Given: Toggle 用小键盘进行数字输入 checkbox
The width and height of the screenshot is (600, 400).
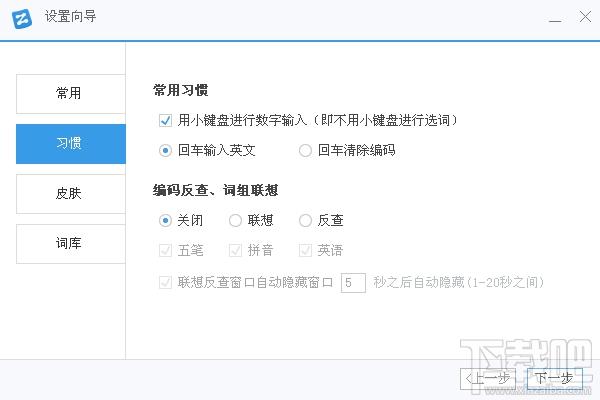Looking at the screenshot, I should click(165, 121).
